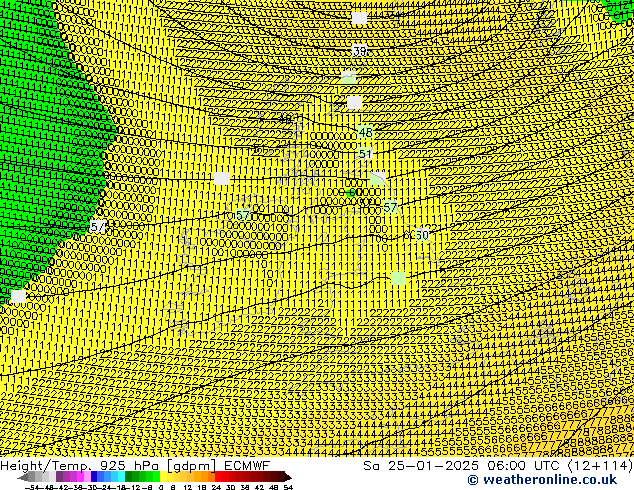The width and height of the screenshot is (634, 490).
Task: Click the '12' legend scale value
Action: (188, 488)
